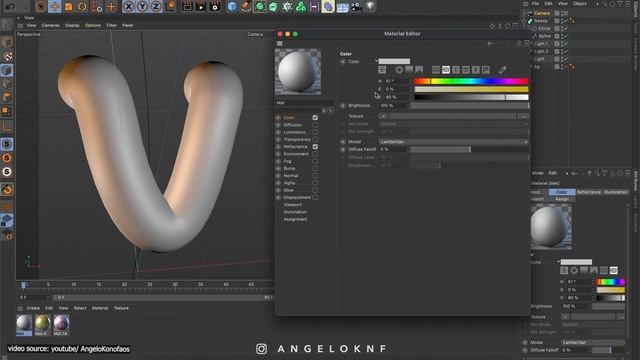
Task: Toggle X axis lock
Action: point(129,7)
